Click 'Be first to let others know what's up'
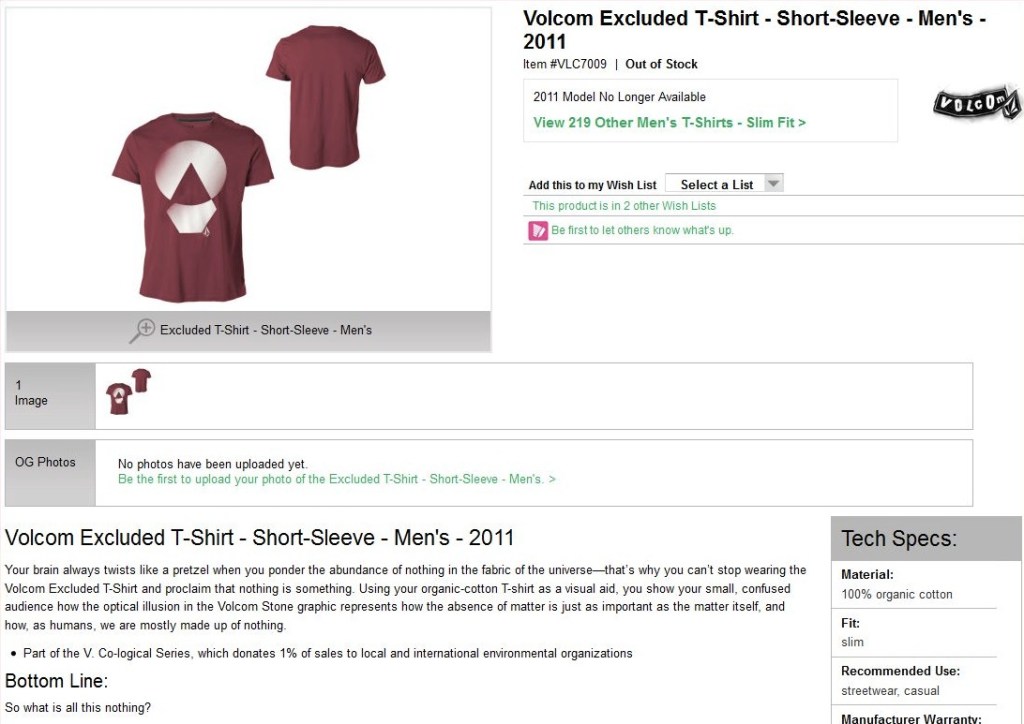The width and height of the screenshot is (1024, 724). pos(642,231)
